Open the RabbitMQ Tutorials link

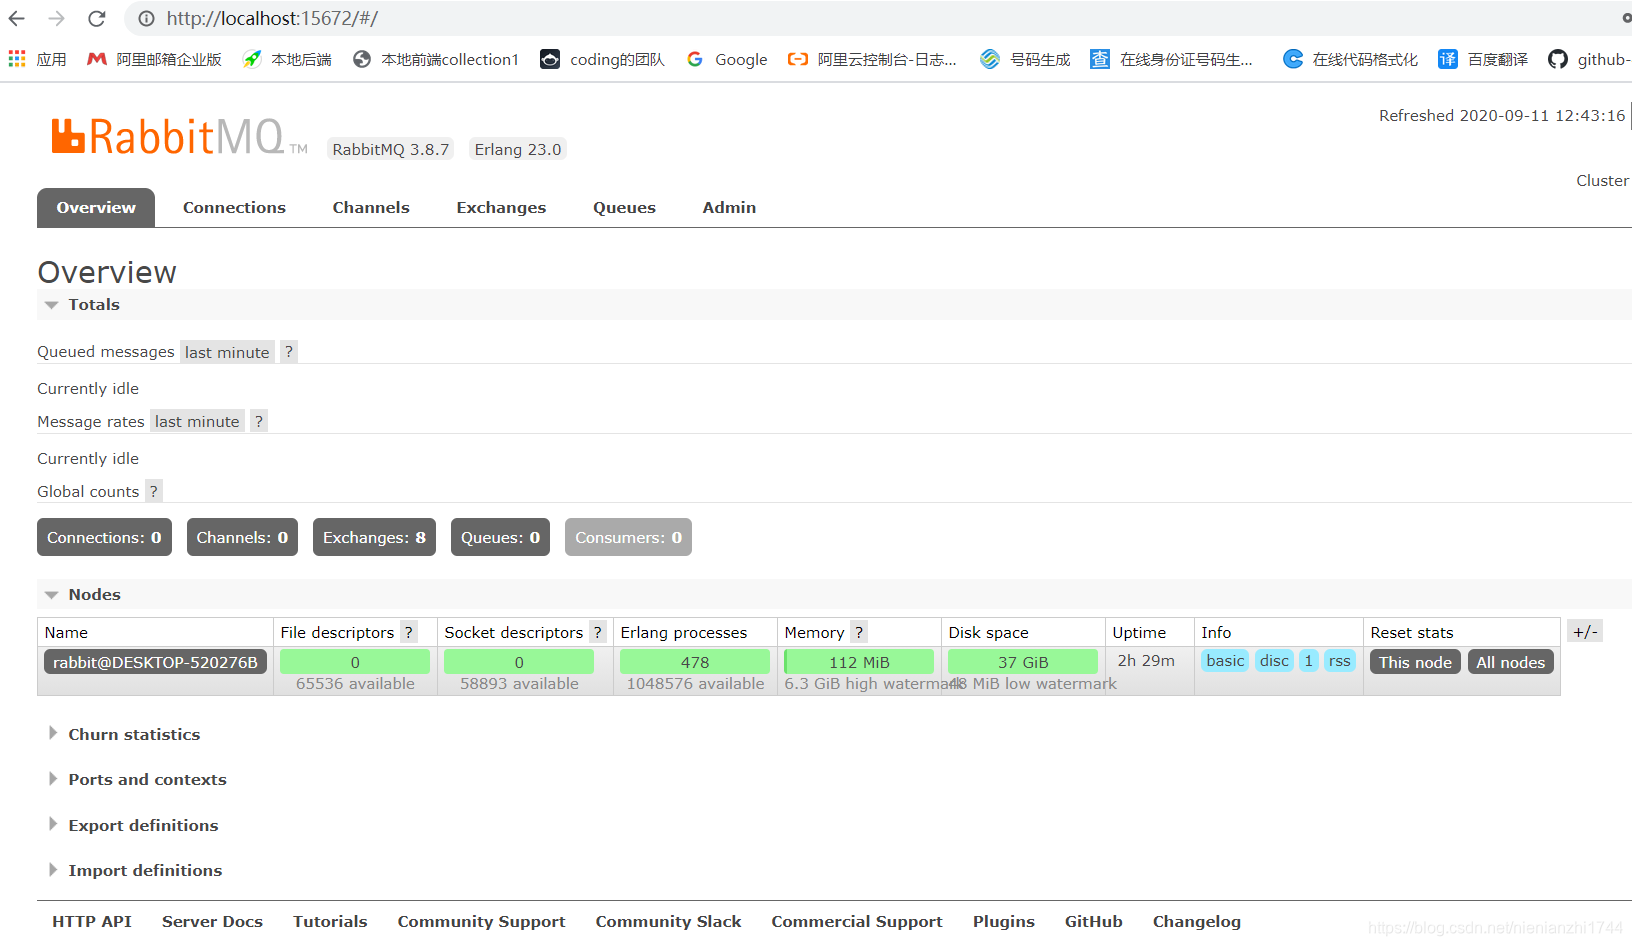[330, 921]
